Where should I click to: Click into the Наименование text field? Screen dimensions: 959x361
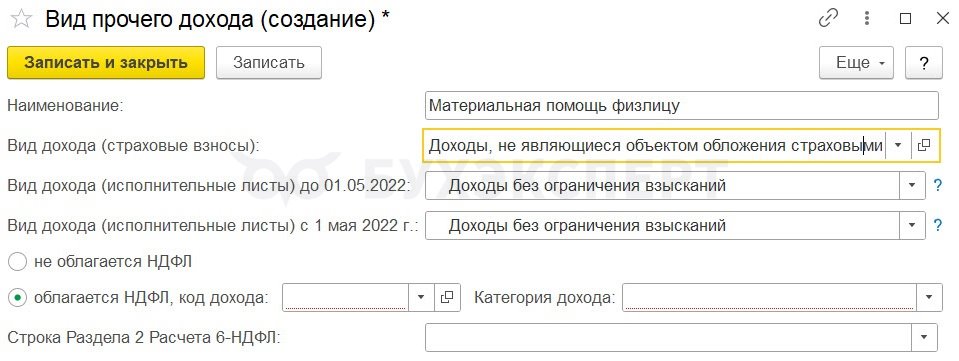[x=681, y=105]
